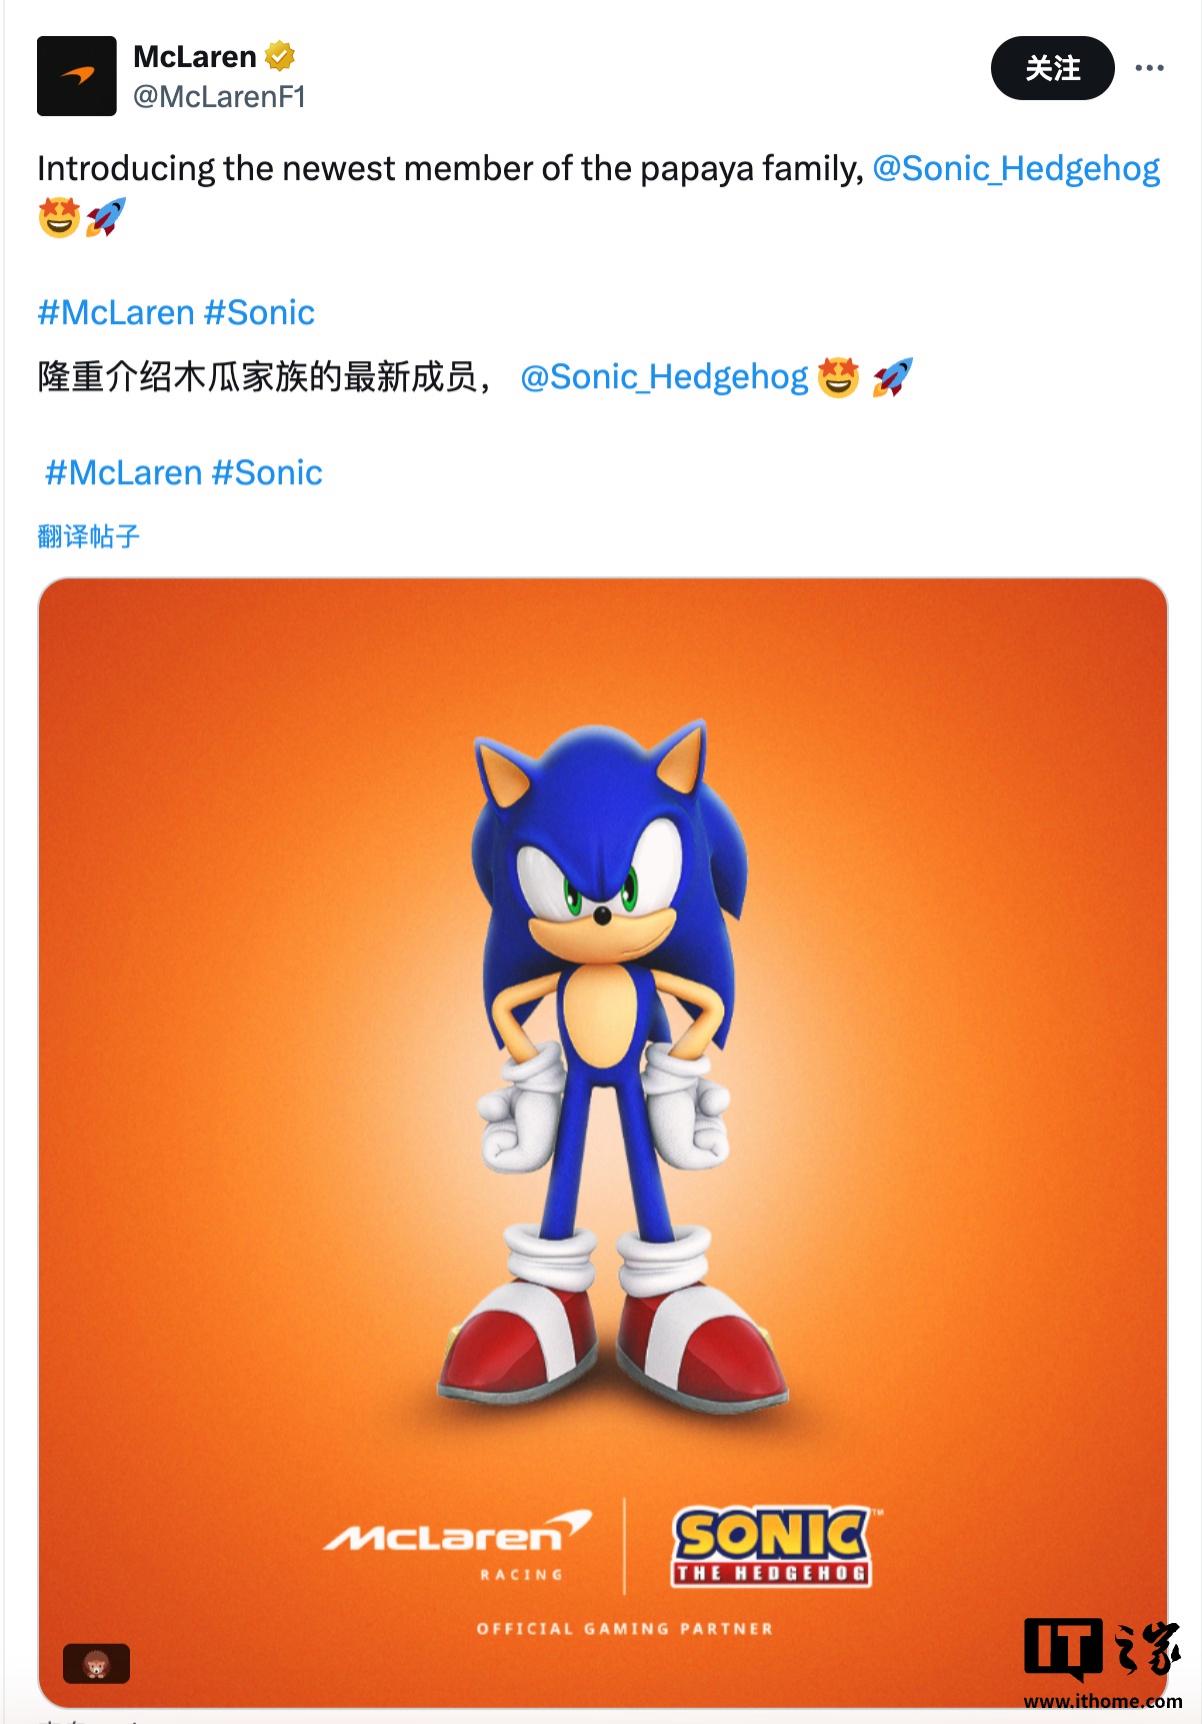Click the star-eyes emoji in the Chinese translation
The width and height of the screenshot is (1202, 1724).
[838, 377]
